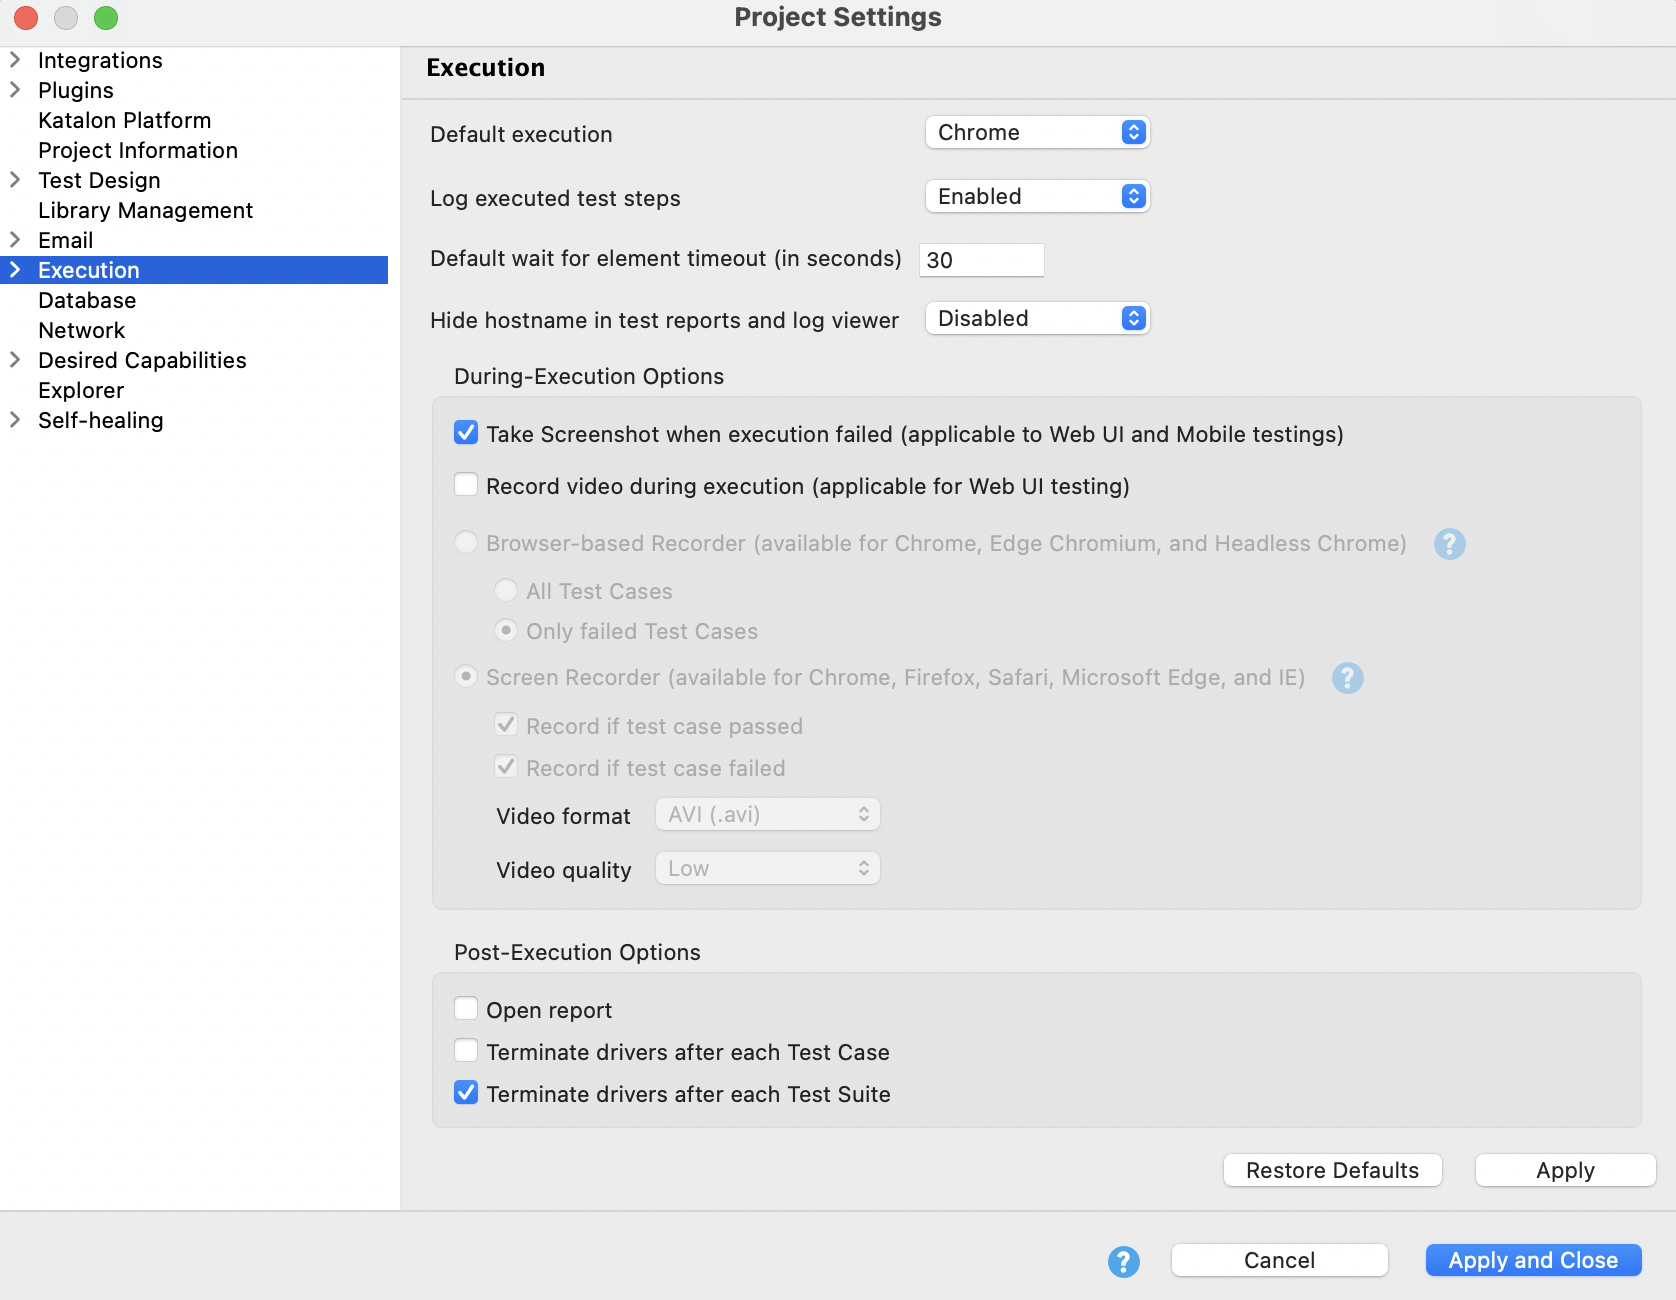Click the element timeout input field
This screenshot has width=1676, height=1300.
[981, 260]
